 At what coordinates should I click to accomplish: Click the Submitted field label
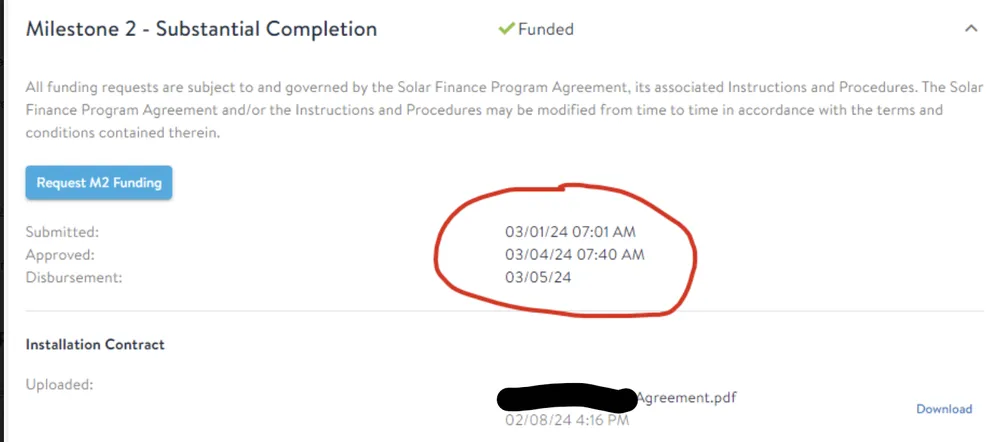point(62,232)
